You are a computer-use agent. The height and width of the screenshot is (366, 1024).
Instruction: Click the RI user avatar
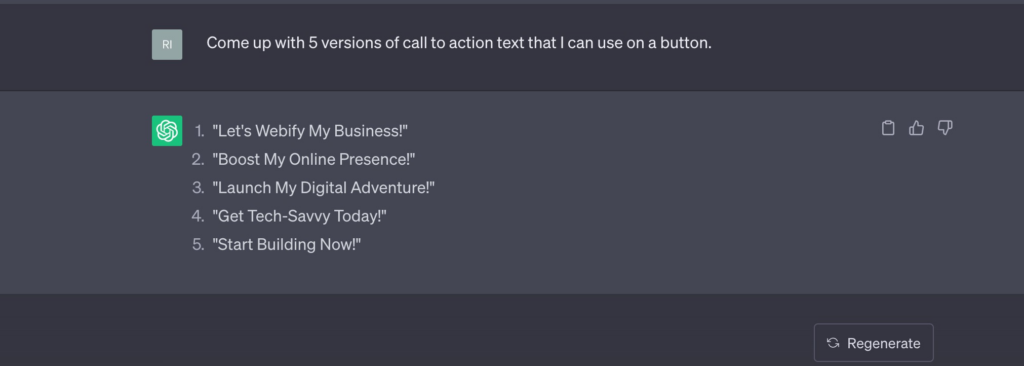click(167, 44)
